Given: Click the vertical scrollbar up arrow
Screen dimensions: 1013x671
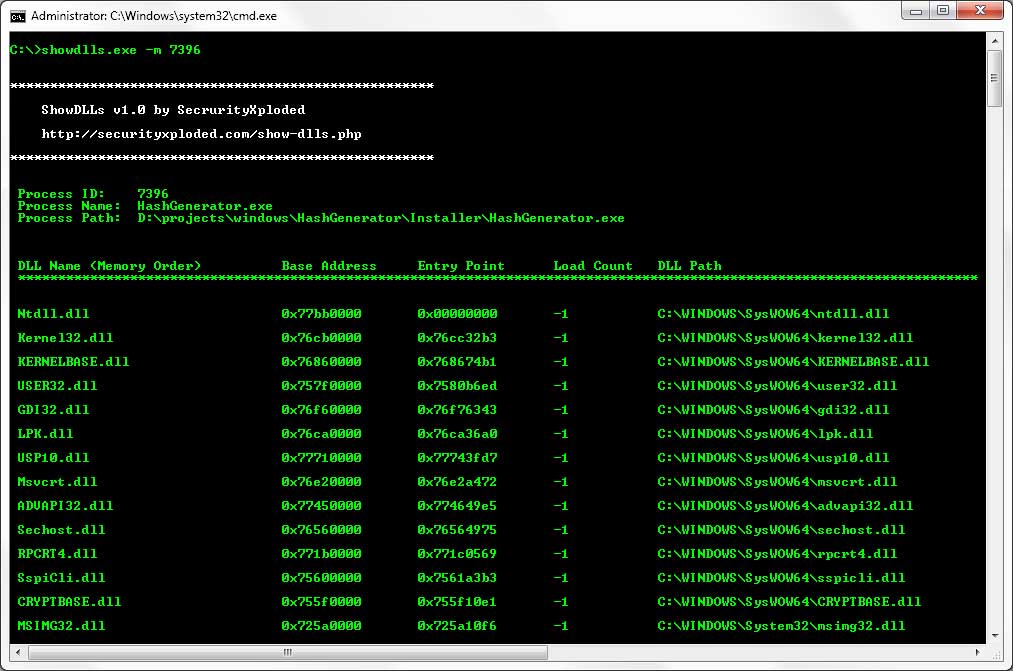Looking at the screenshot, I should (995, 40).
